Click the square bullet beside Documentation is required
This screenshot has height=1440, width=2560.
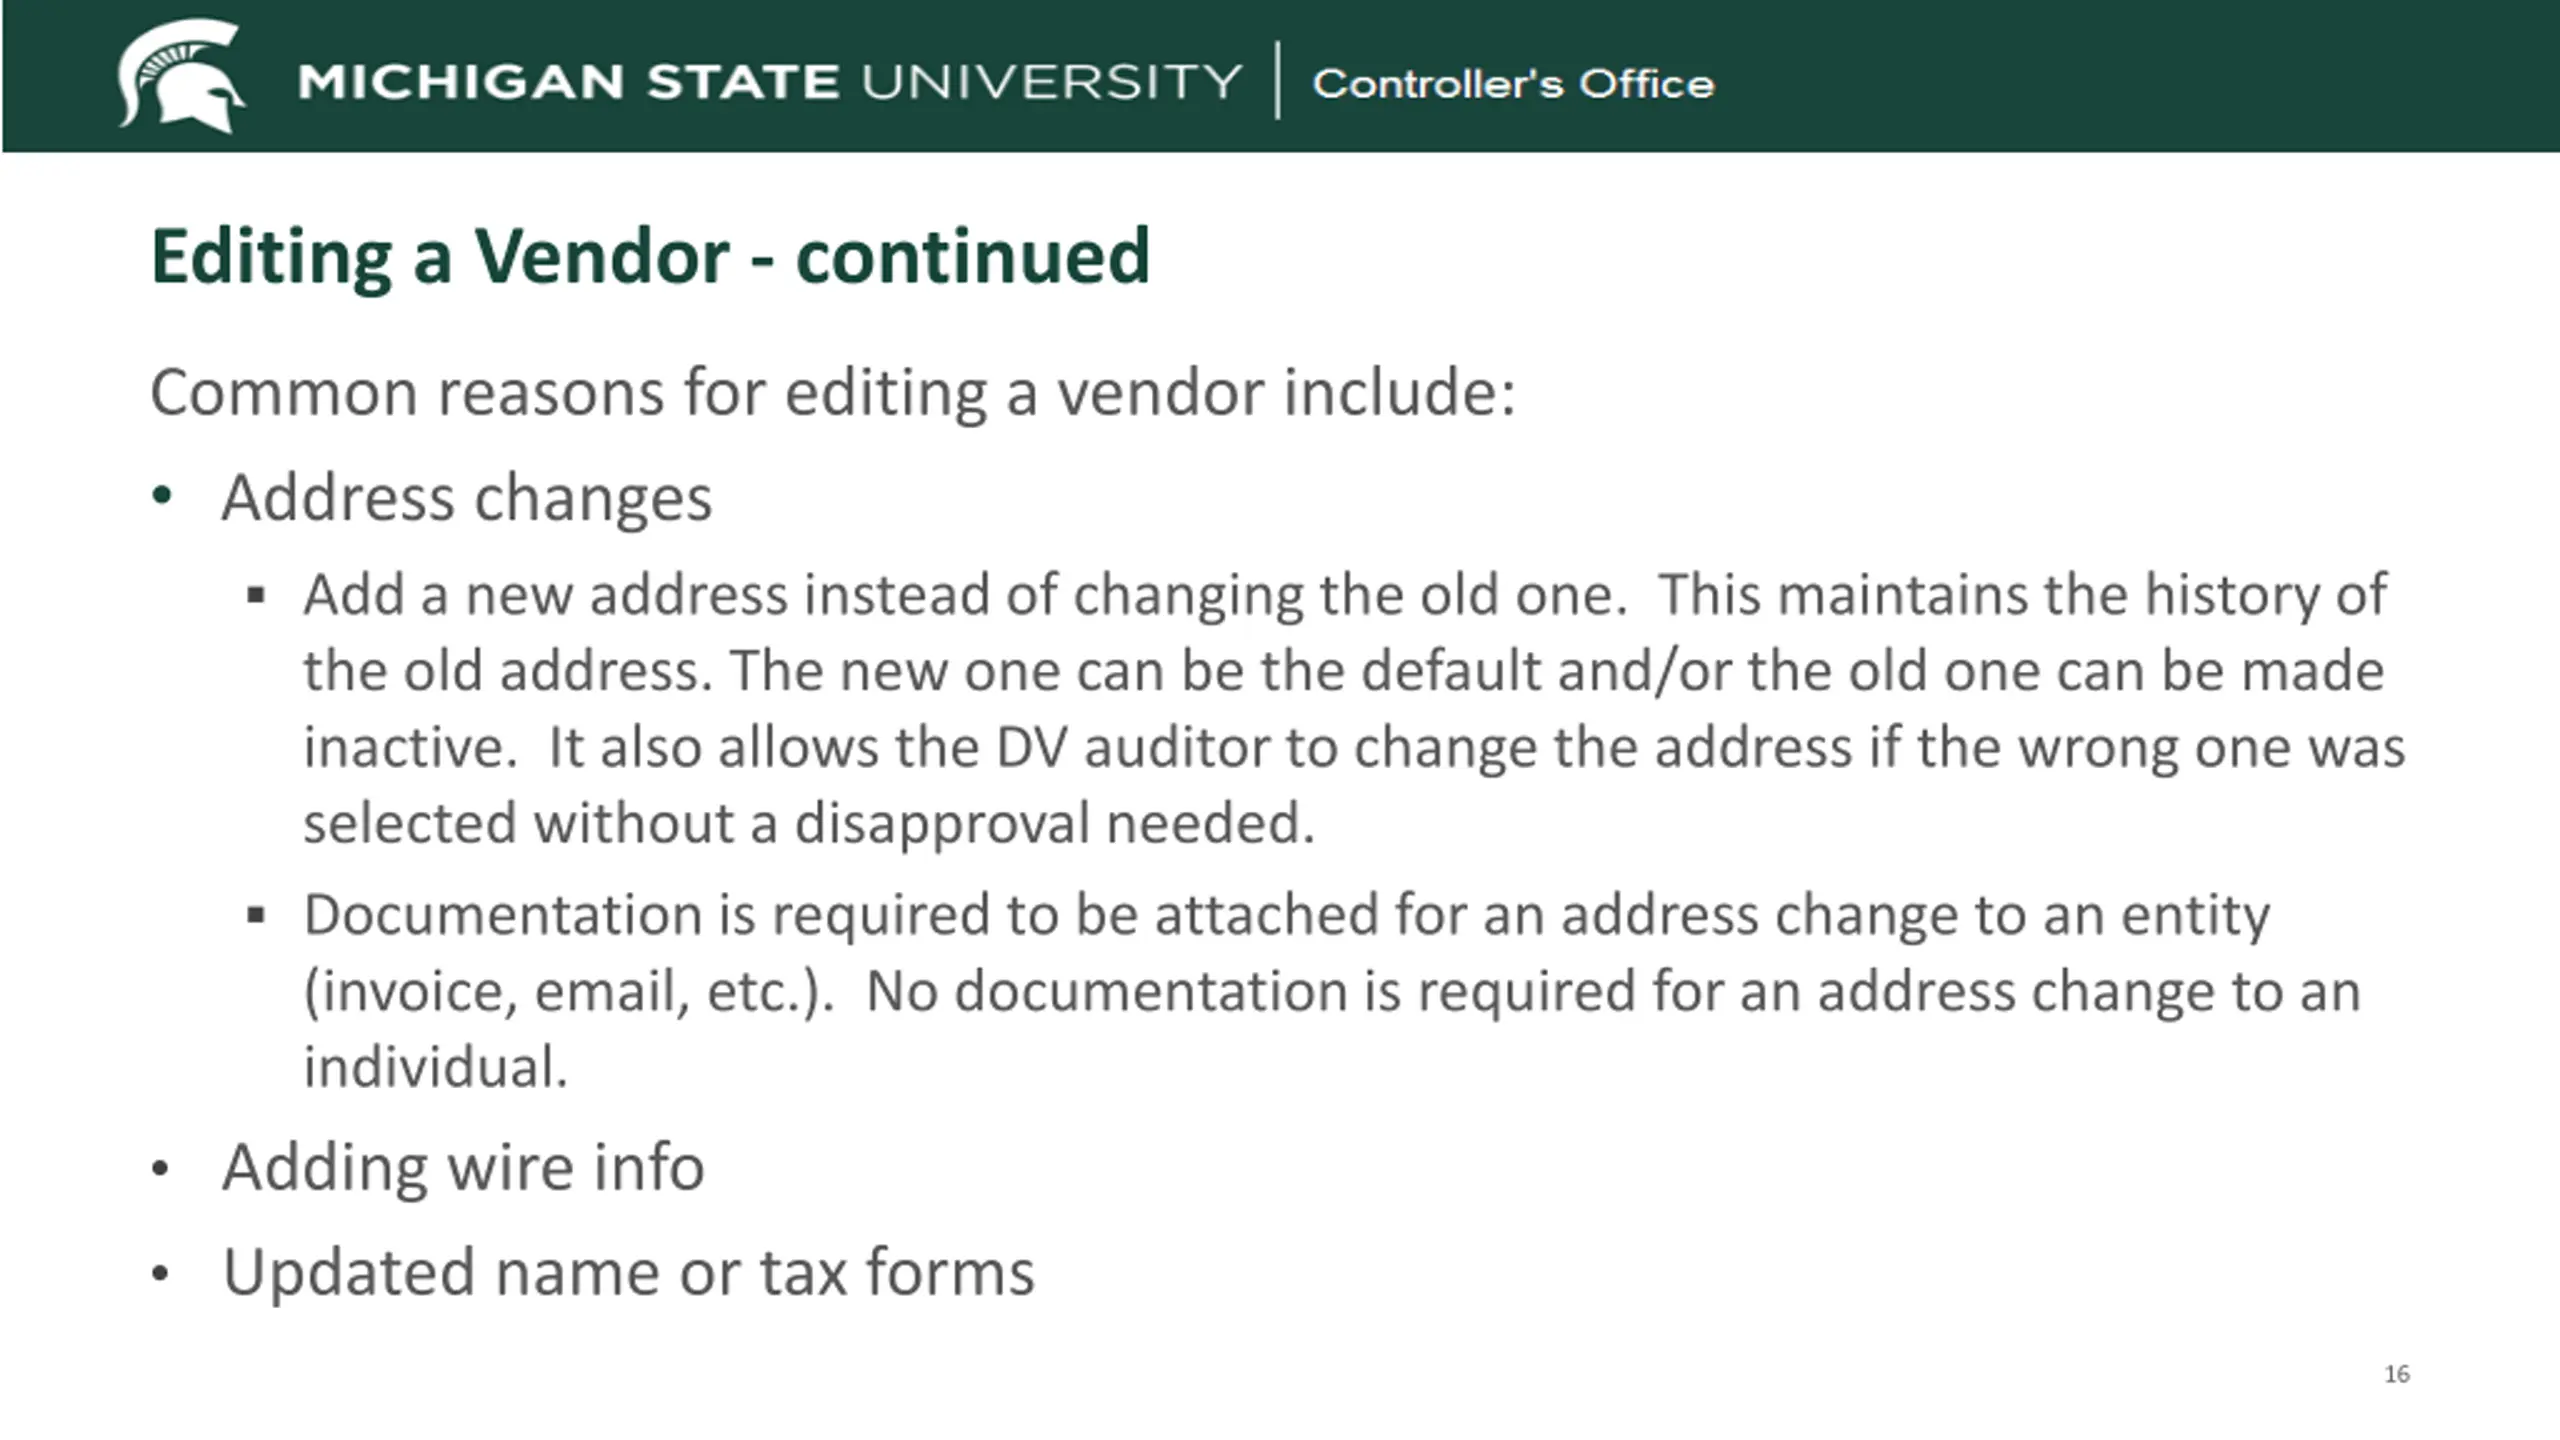(256, 915)
